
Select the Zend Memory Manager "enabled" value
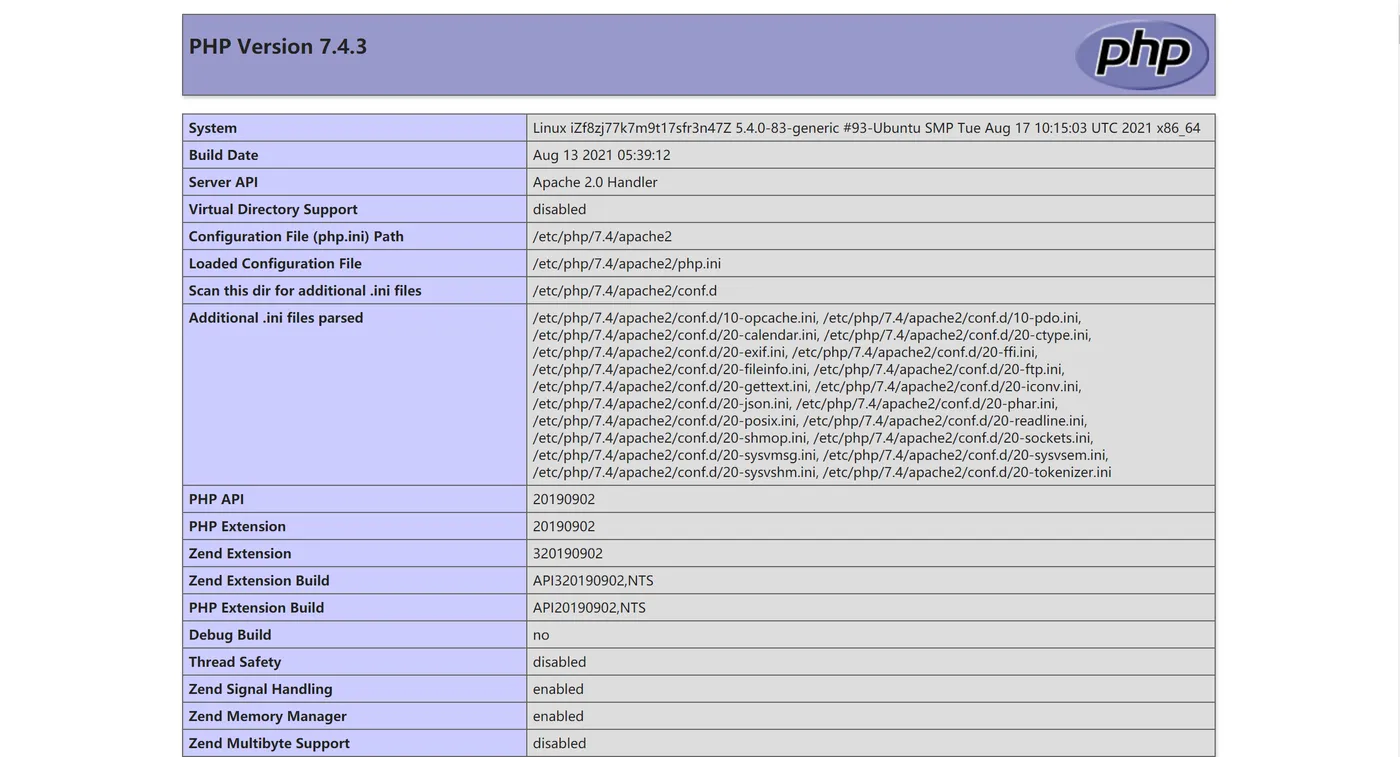coord(558,715)
